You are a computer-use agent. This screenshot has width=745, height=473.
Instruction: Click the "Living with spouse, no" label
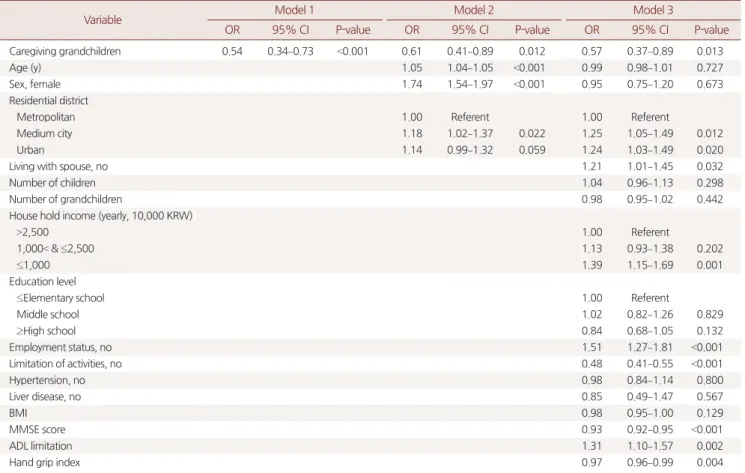[58, 167]
